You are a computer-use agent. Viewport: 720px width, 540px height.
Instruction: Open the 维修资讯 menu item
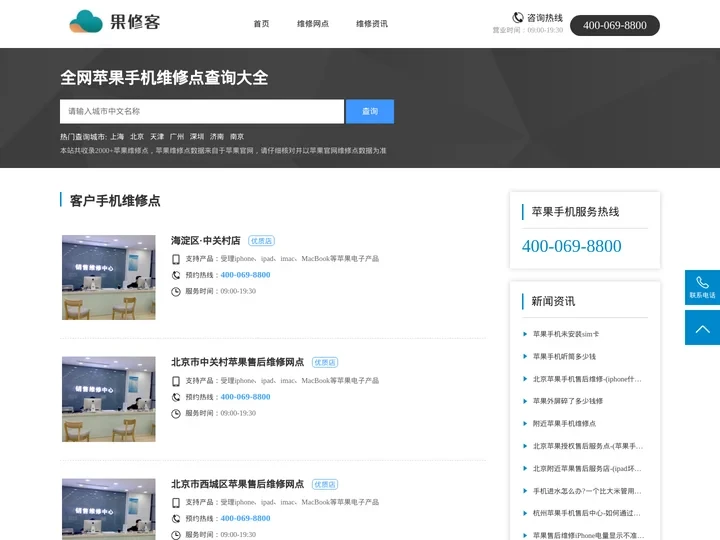pyautogui.click(x=371, y=23)
